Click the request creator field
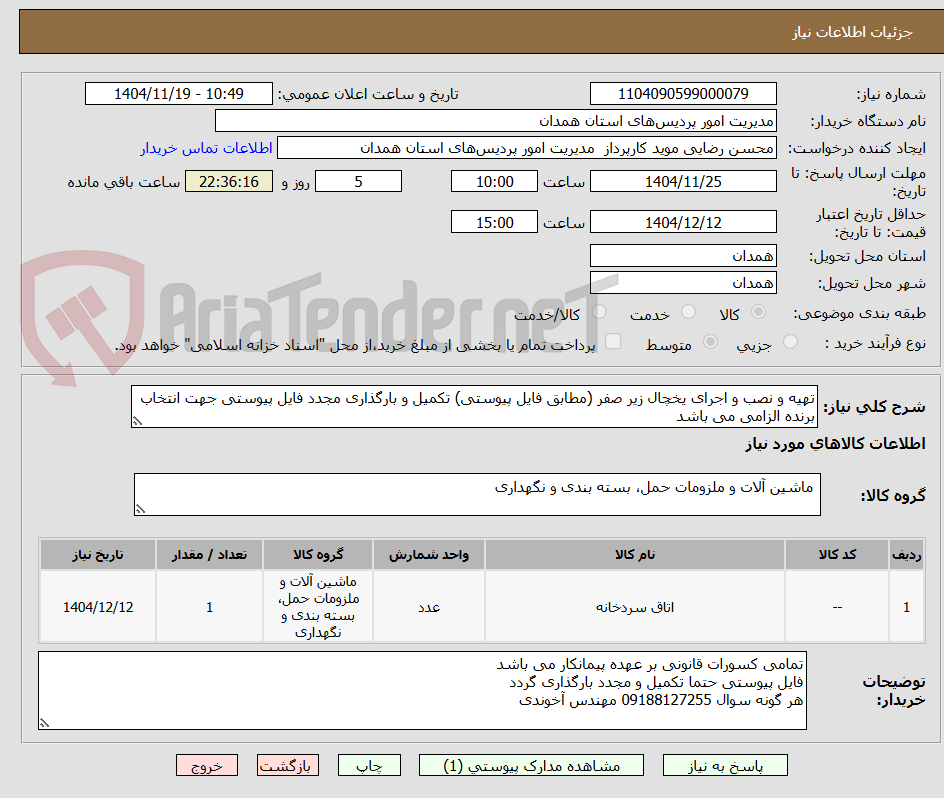 coord(527,148)
